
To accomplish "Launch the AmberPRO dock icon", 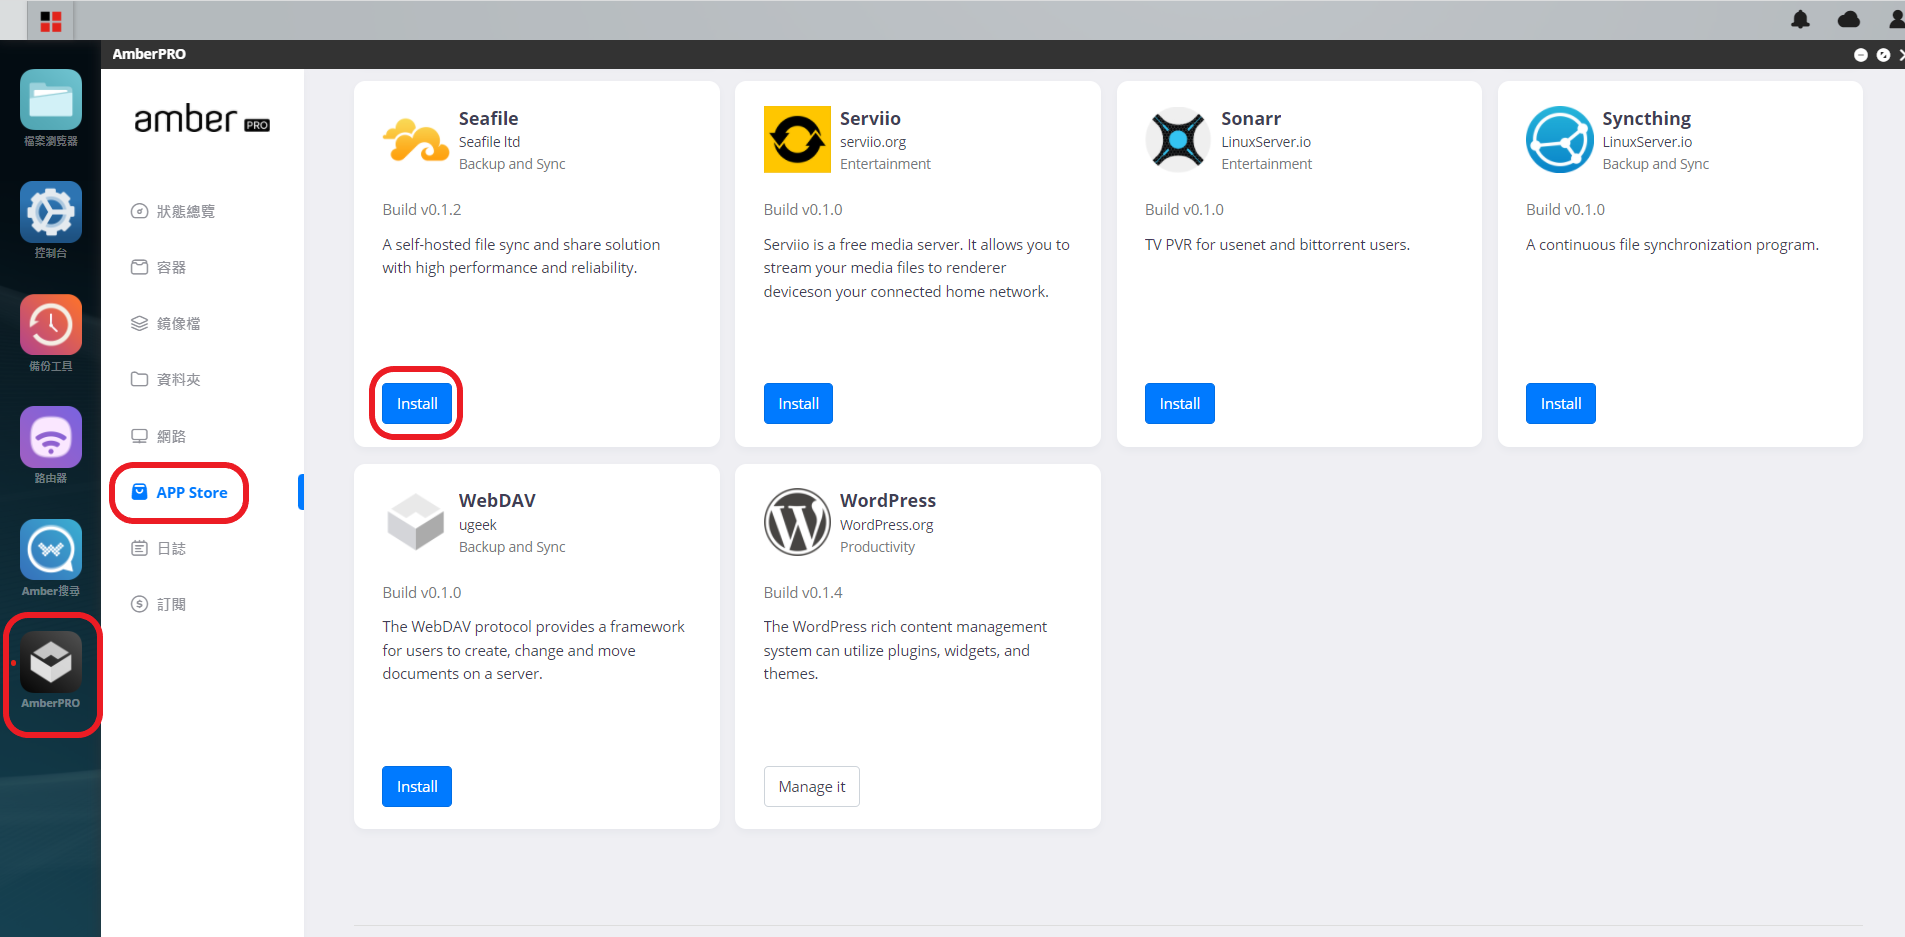I will [x=50, y=662].
